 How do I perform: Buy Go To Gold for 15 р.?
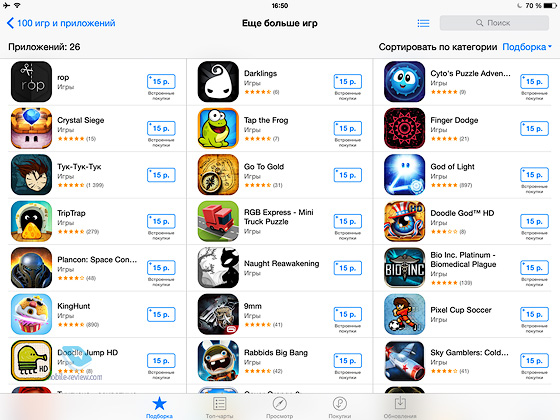(x=348, y=175)
